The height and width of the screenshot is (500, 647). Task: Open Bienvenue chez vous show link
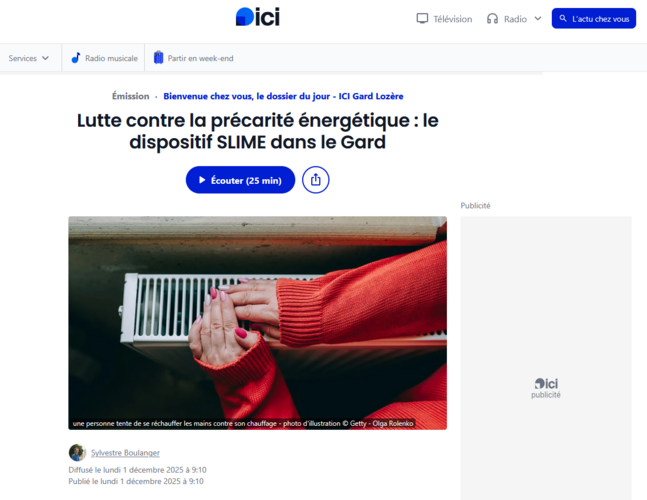click(283, 96)
